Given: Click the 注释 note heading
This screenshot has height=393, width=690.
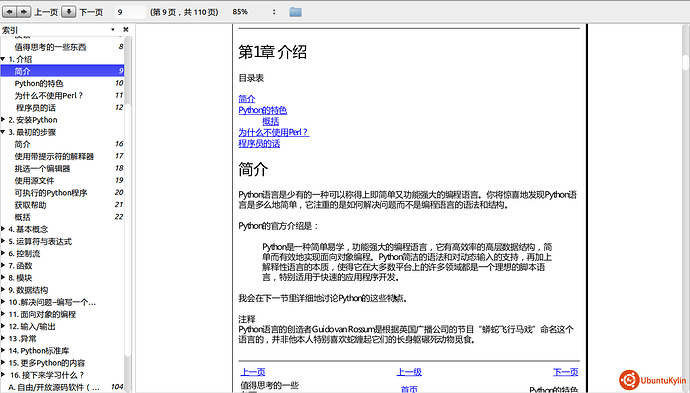Looking at the screenshot, I should (247, 319).
